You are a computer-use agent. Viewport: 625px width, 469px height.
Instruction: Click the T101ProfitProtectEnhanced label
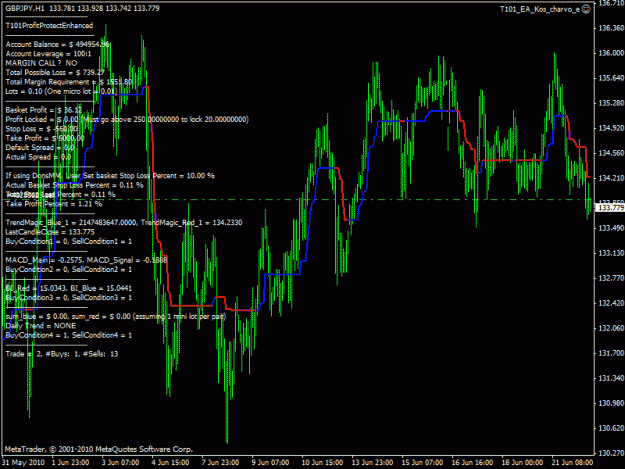(49, 26)
